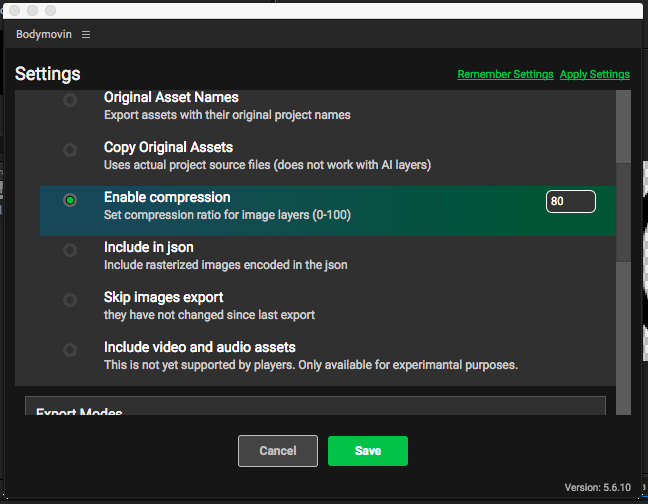
Task: Toggle Include video and audio assets radio
Action: pyautogui.click(x=70, y=350)
